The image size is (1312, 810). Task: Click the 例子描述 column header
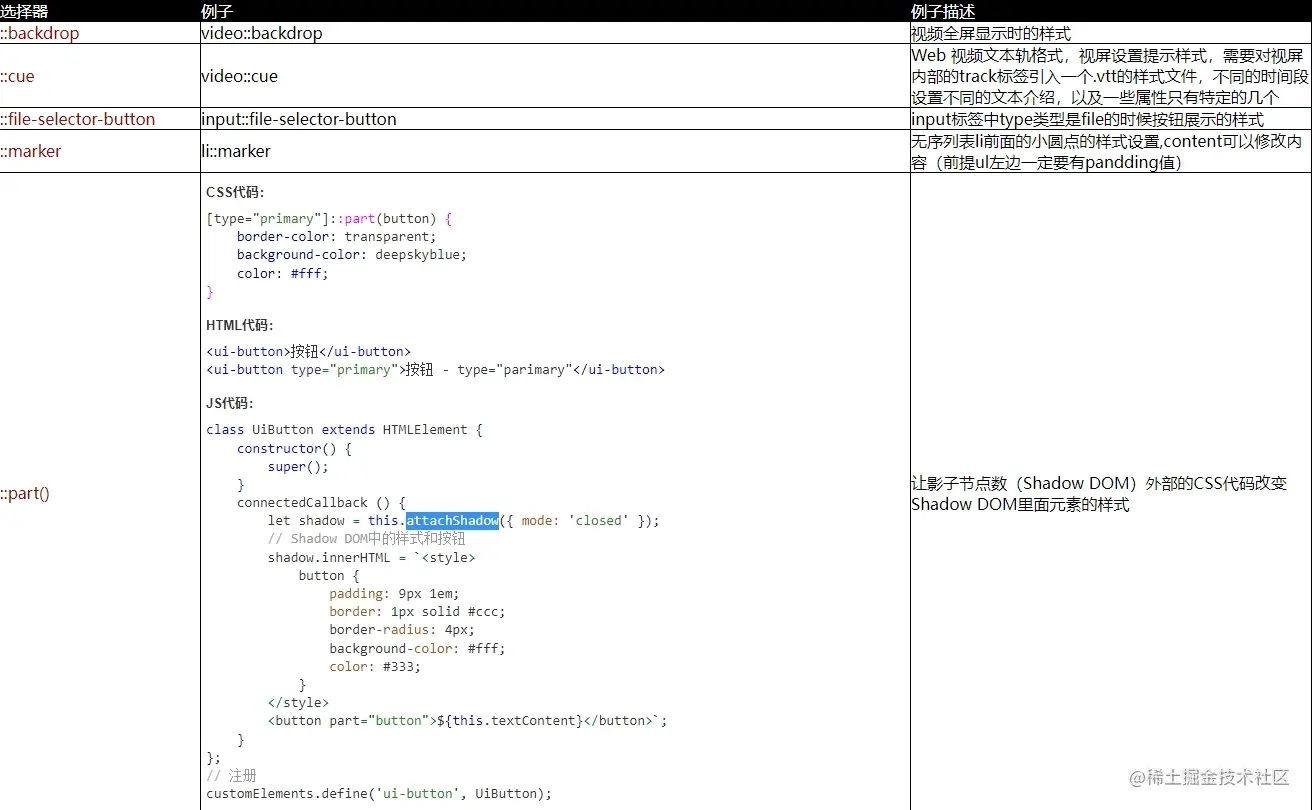[943, 11]
